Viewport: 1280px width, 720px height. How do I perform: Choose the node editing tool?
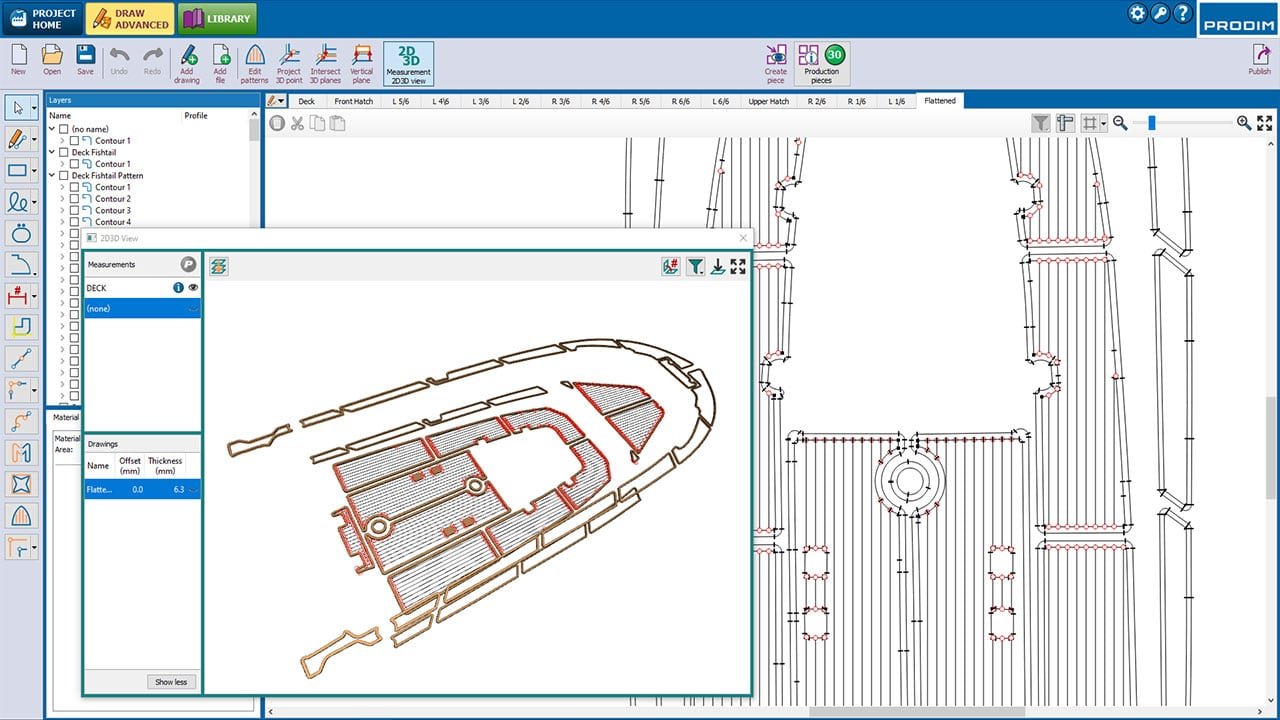(17, 390)
